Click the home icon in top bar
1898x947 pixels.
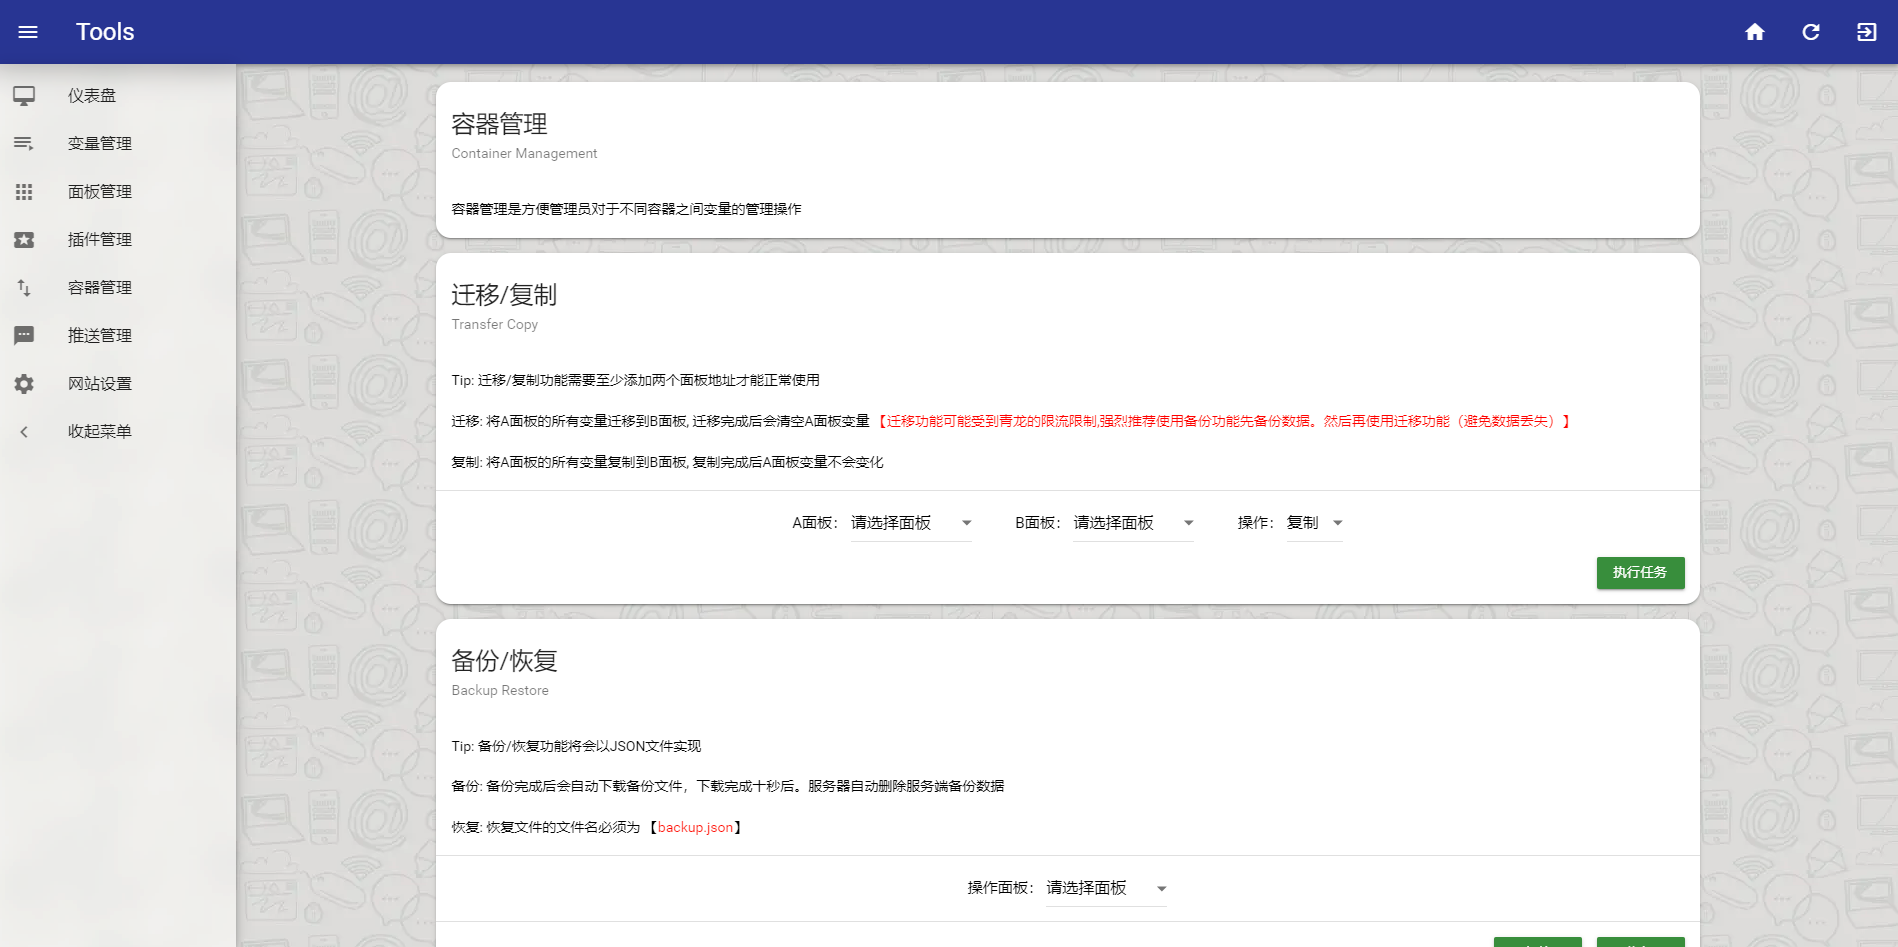(x=1755, y=32)
